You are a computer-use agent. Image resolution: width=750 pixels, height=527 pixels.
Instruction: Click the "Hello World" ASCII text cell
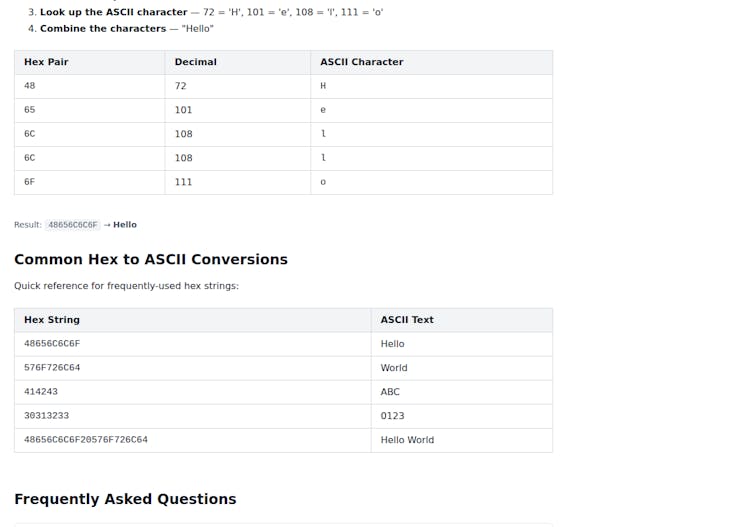click(407, 440)
